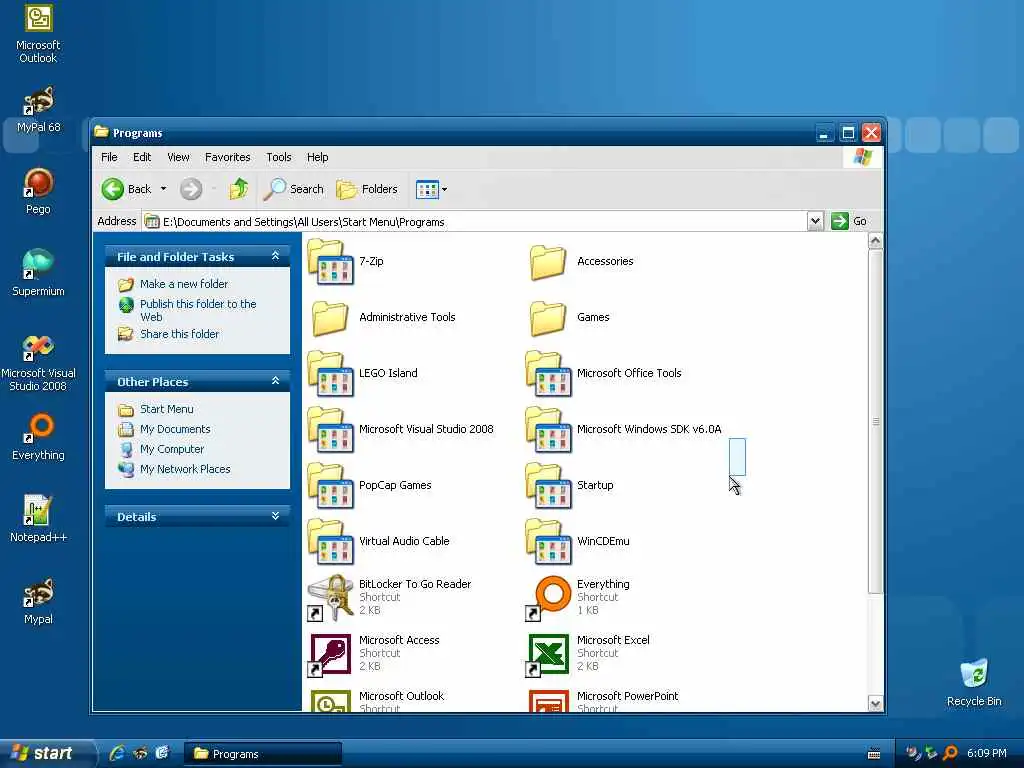
Task: Select Microsoft Visual Studio 2008 folder icon
Action: click(330, 430)
